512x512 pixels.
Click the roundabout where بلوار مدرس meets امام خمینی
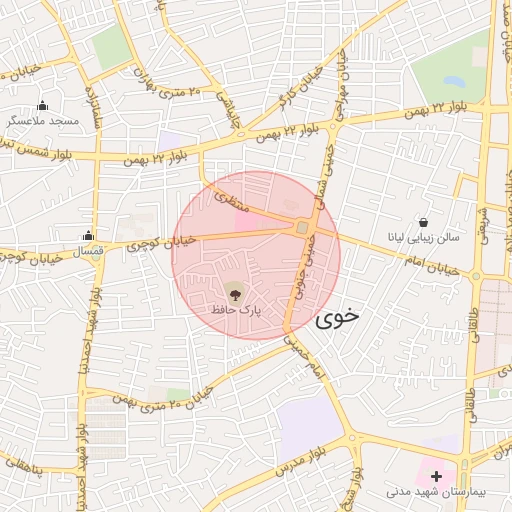pos(352,438)
